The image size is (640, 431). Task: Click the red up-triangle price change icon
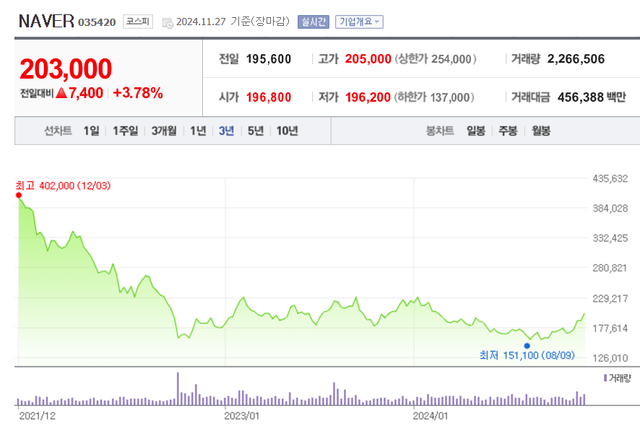pos(61,93)
